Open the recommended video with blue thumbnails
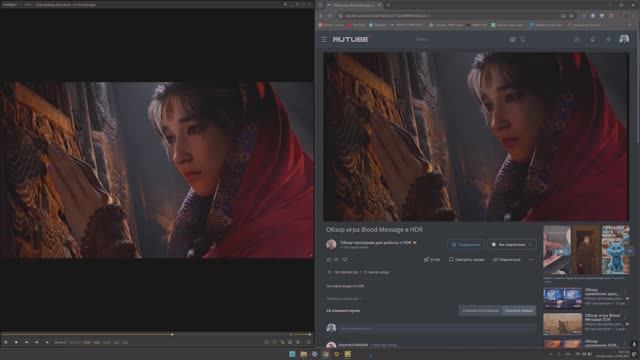This screenshot has width=640, height=360. click(562, 298)
